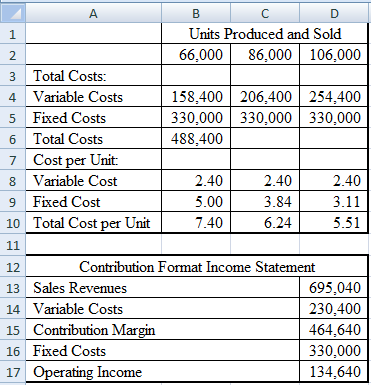Click variable costs value 158,400

click(x=196, y=97)
